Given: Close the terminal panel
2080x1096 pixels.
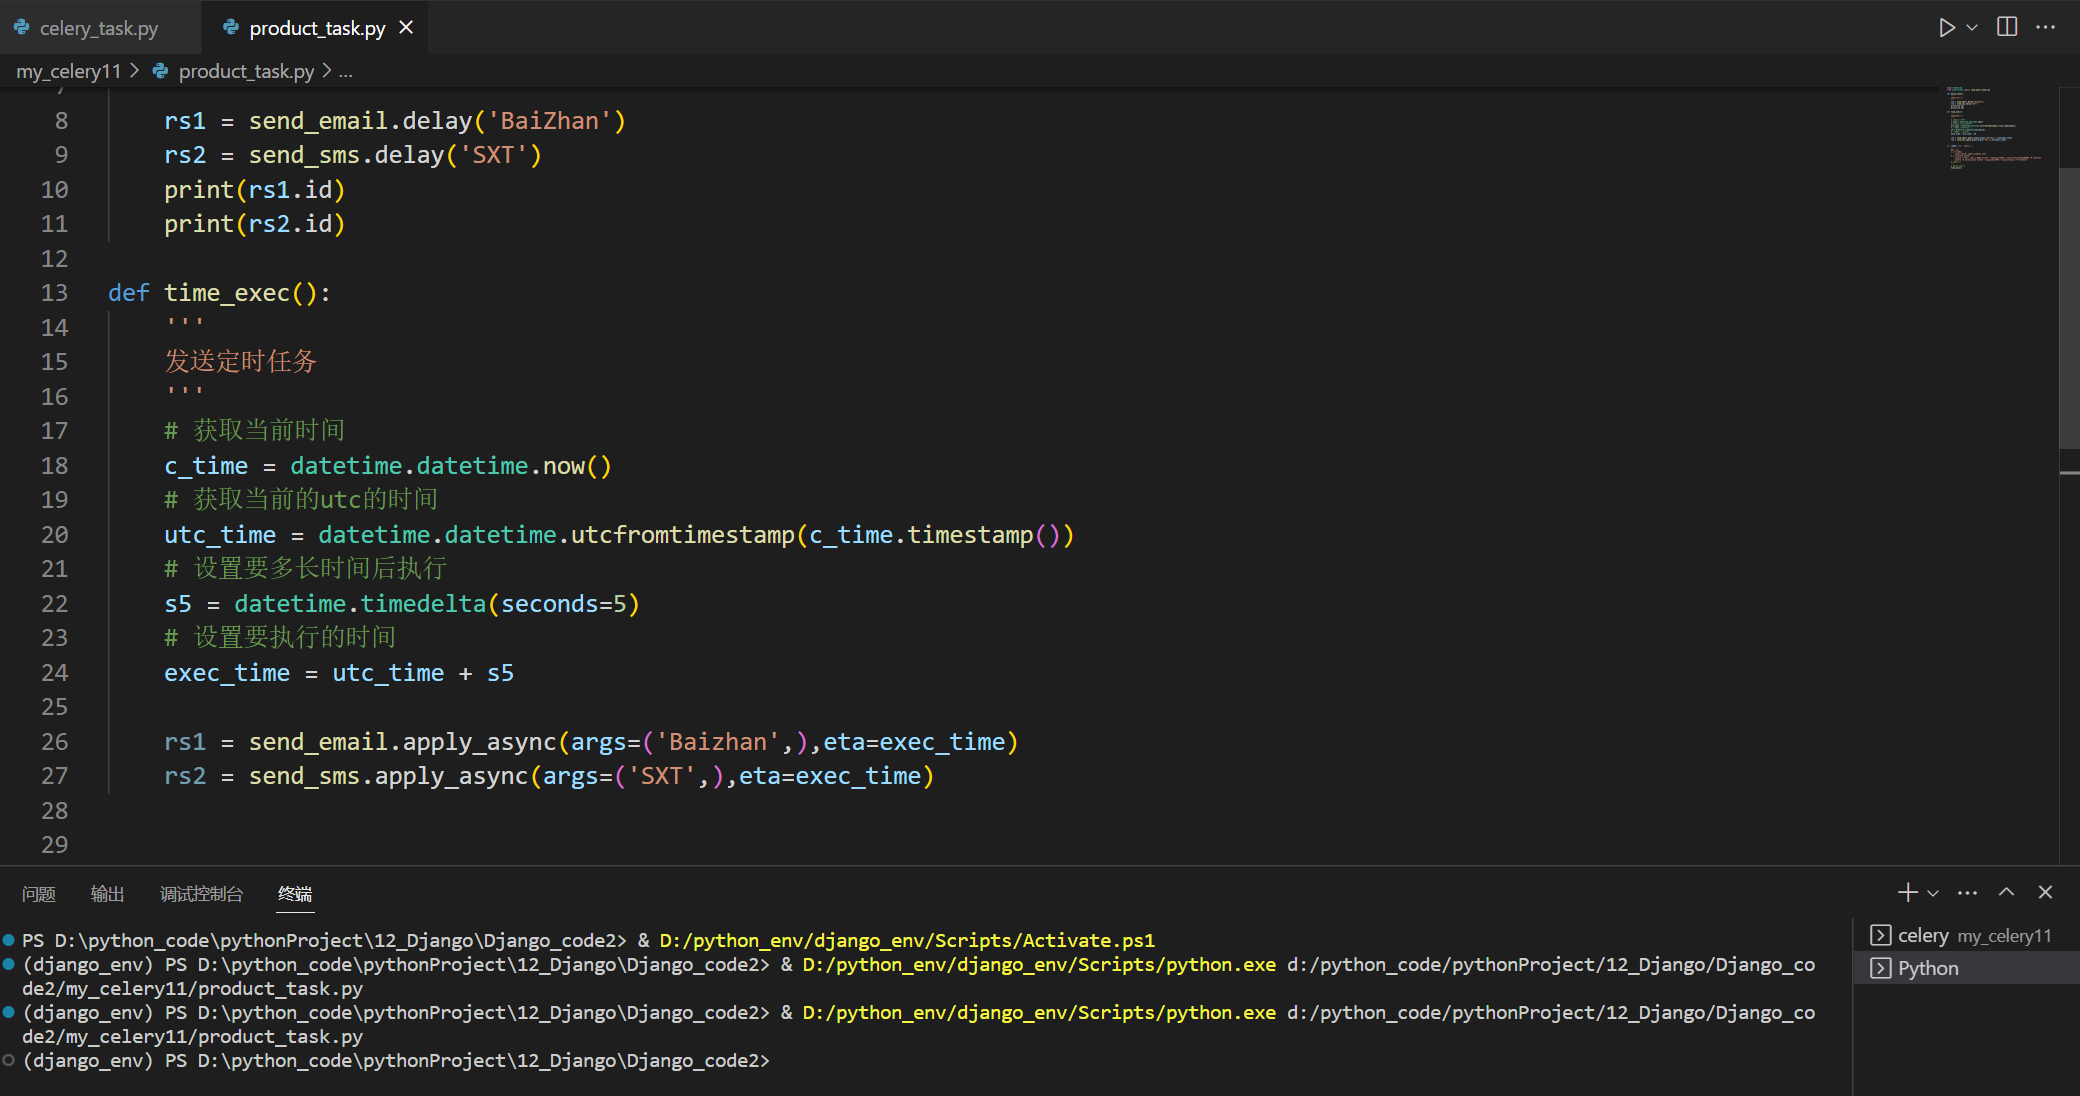Looking at the screenshot, I should 2045,892.
